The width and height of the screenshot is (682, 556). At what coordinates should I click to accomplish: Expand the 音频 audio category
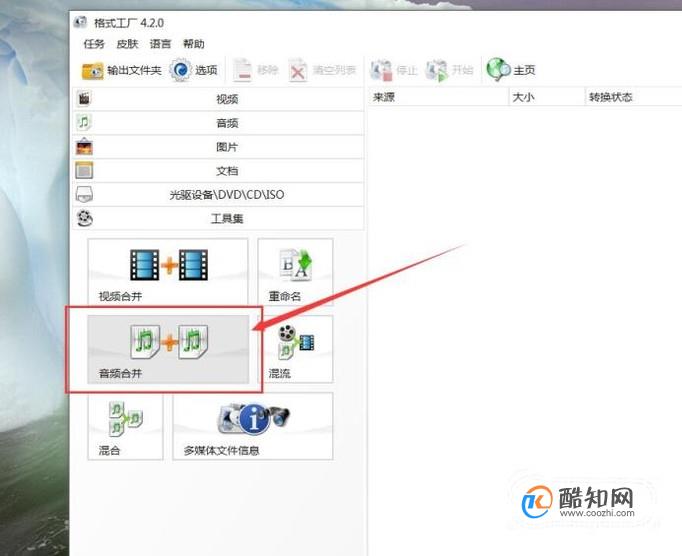(218, 123)
